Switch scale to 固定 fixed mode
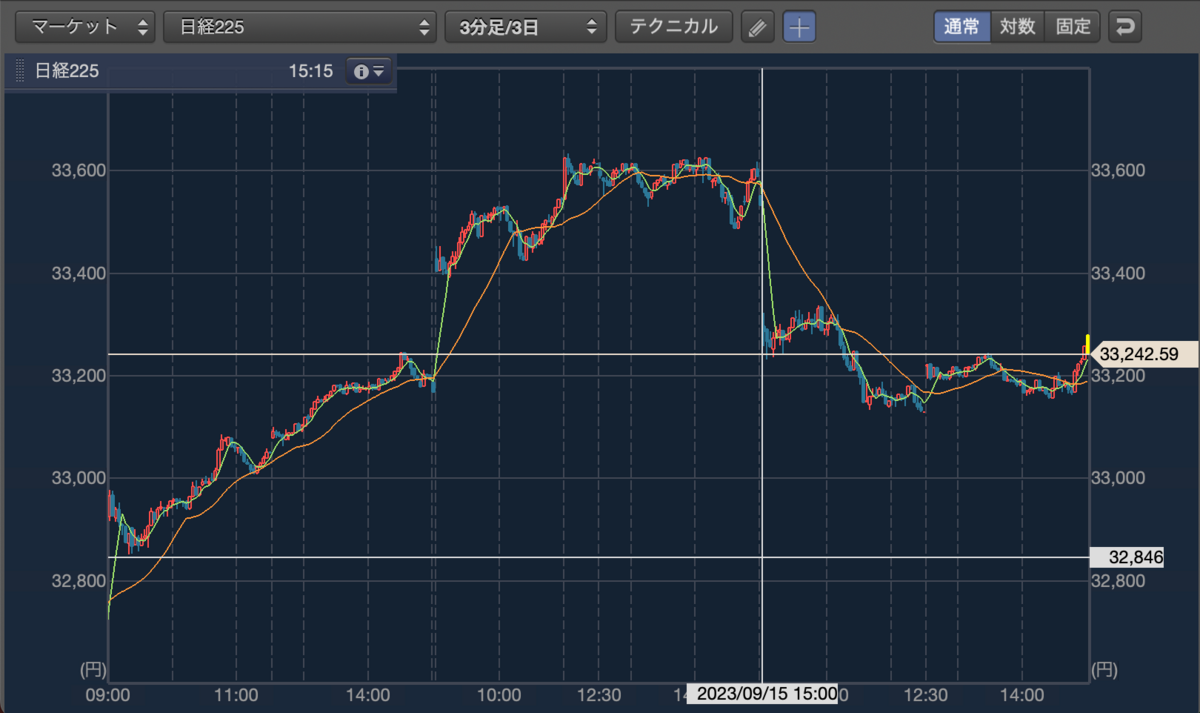Screen dimensions: 1200x713 [x=1072, y=27]
